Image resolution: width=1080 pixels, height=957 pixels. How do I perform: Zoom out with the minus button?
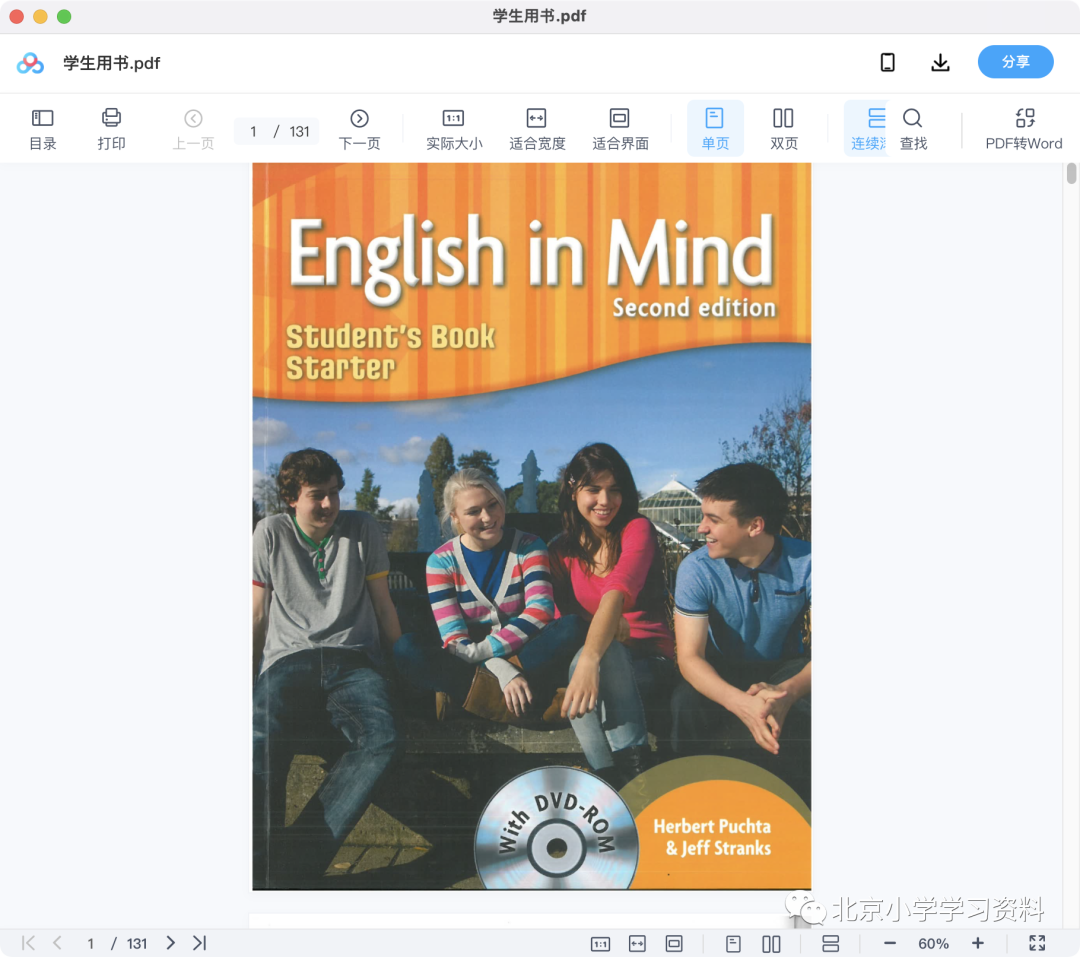[x=890, y=943]
